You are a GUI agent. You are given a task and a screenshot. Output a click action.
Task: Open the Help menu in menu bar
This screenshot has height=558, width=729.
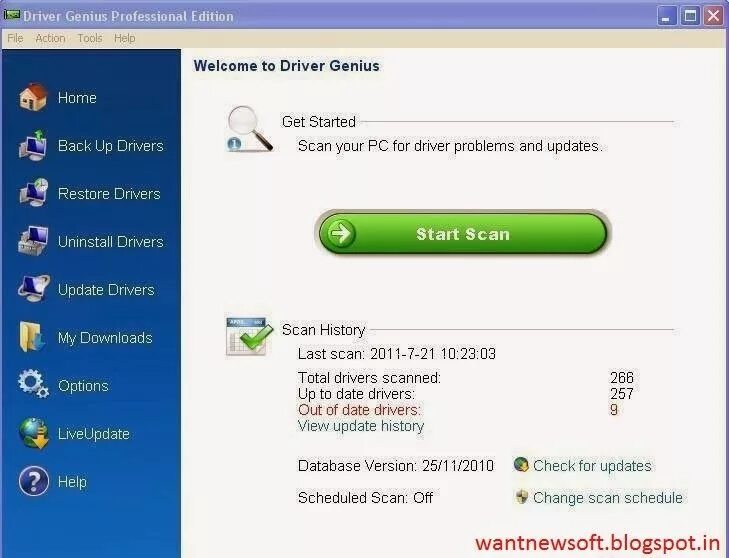coord(125,38)
